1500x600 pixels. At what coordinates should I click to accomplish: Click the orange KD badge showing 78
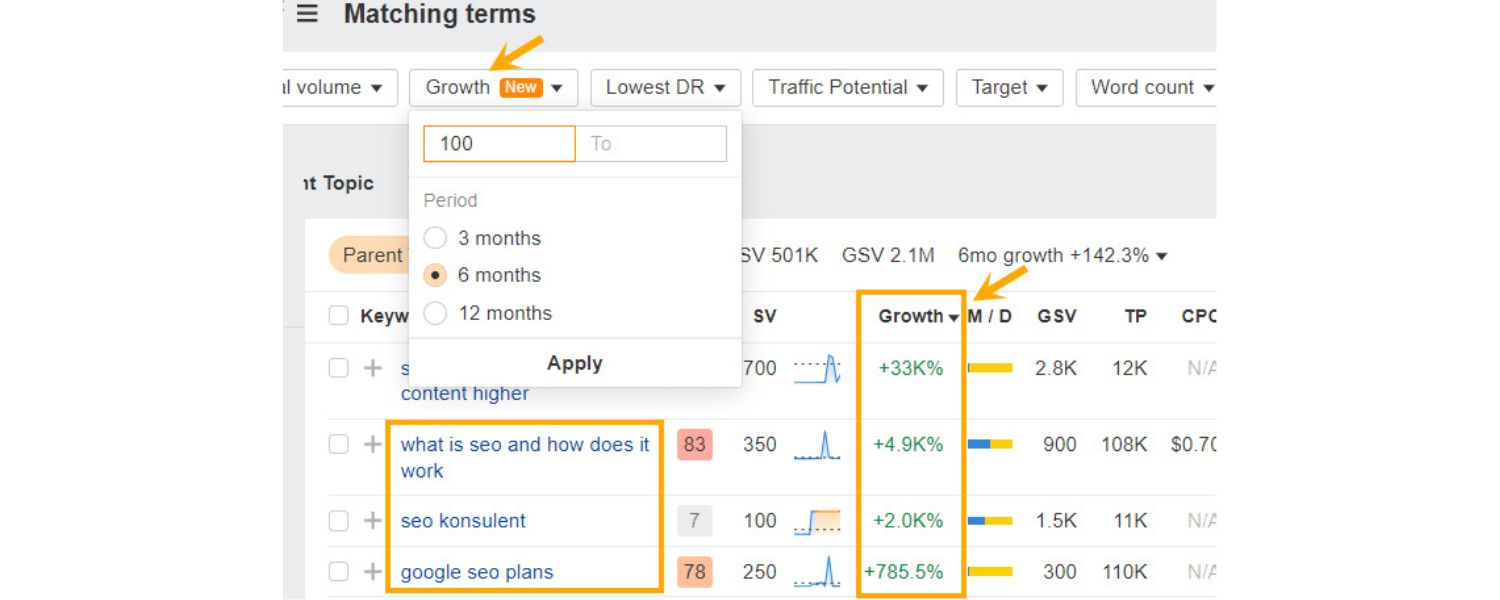click(694, 572)
